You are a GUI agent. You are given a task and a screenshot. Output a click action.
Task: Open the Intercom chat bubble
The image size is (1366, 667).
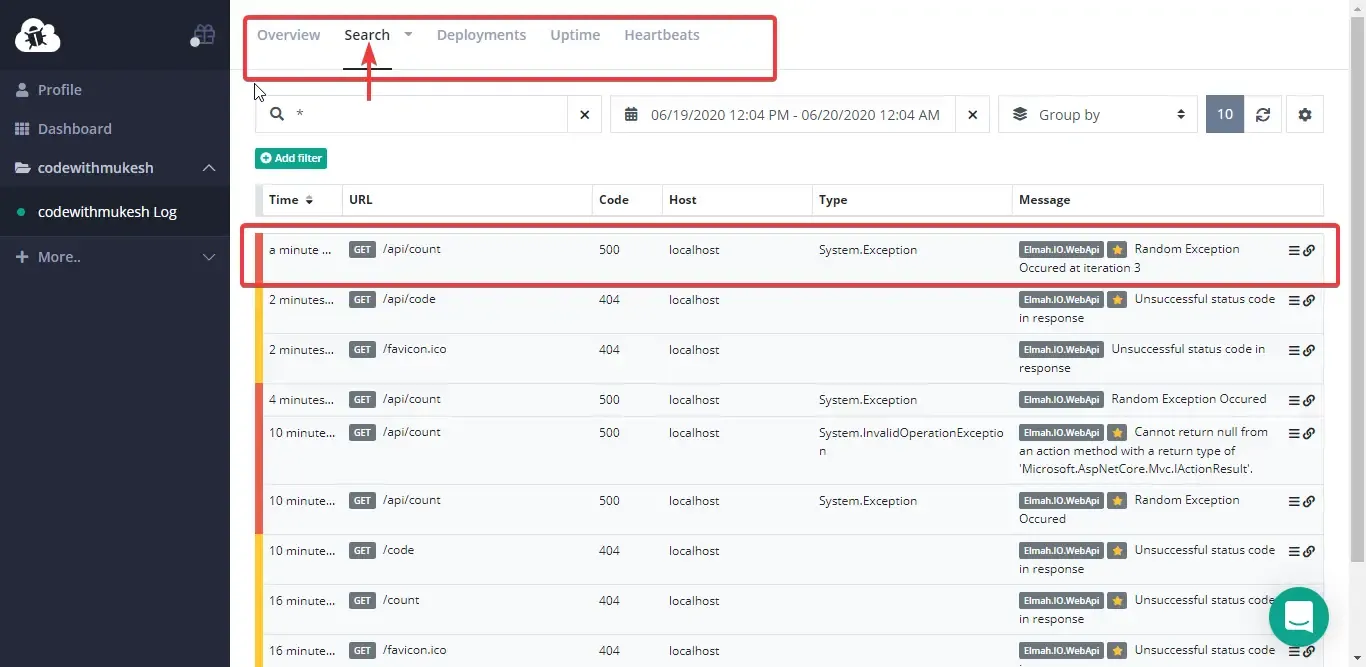(x=1298, y=617)
